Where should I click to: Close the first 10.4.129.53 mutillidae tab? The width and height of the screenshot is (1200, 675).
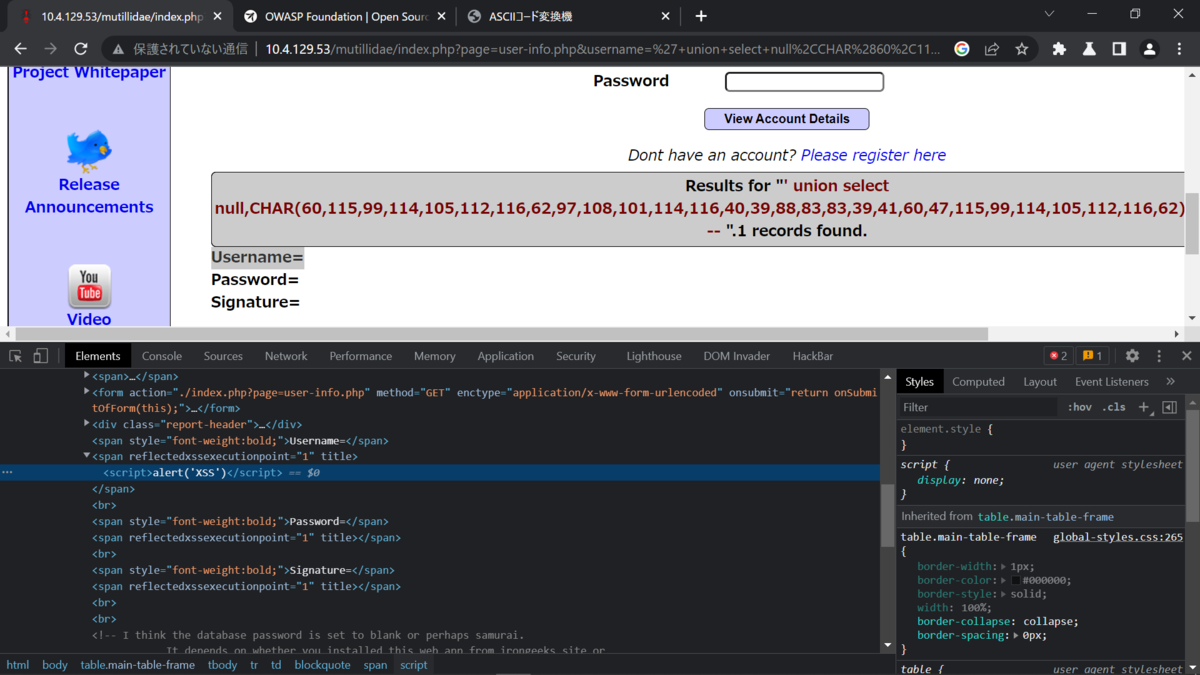click(218, 16)
